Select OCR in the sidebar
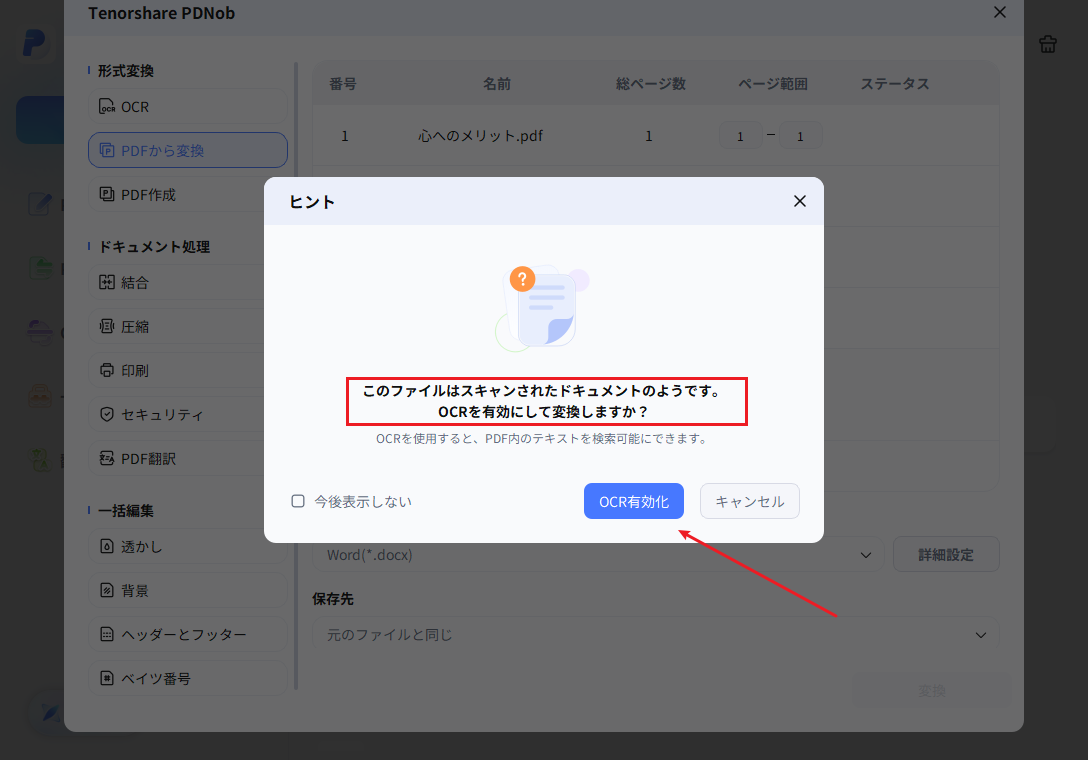 [x=188, y=107]
